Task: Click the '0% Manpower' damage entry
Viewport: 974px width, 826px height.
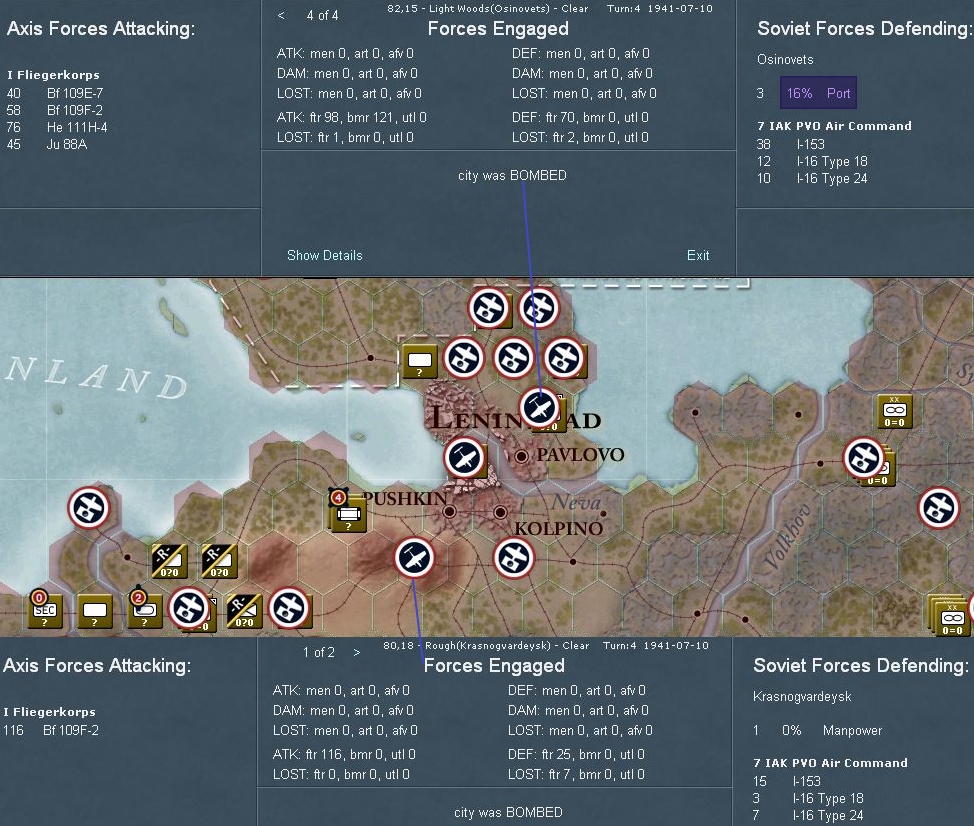Action: coord(817,730)
